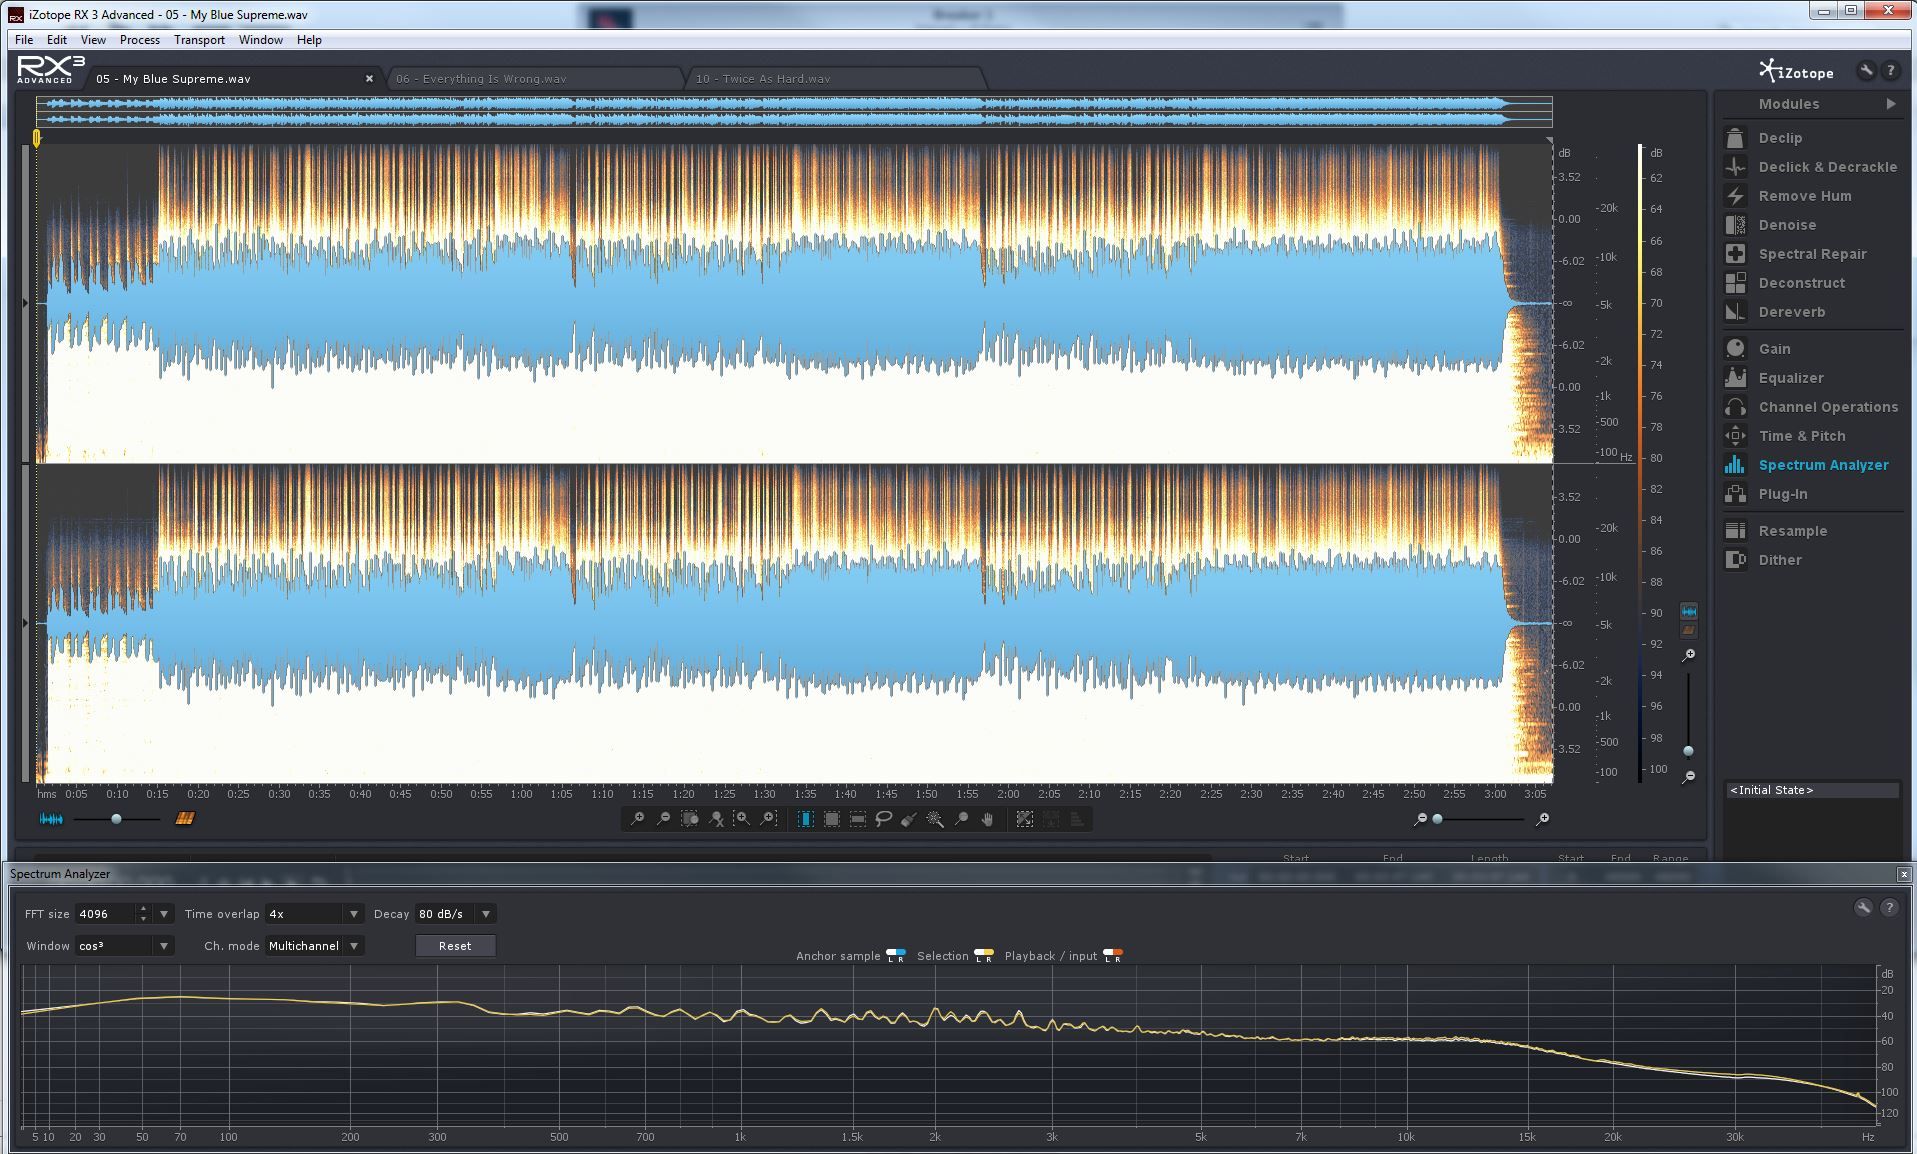Screen dimensions: 1917x1154
Task: Select the Brush selection tool
Action: 909,819
